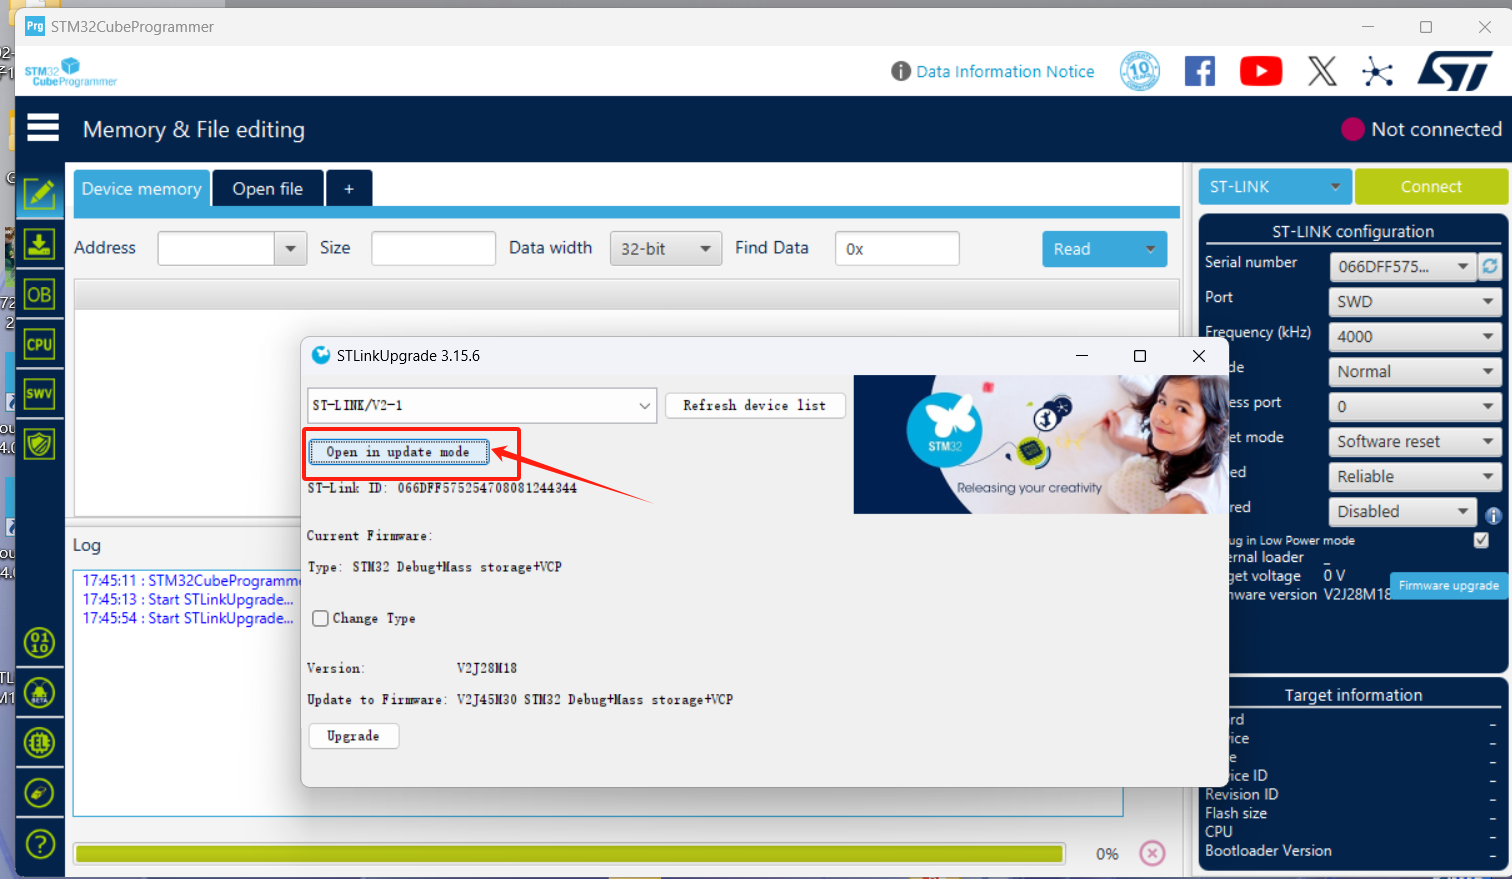Image resolution: width=1512 pixels, height=879 pixels.
Task: Click the Address input field
Action: point(216,248)
